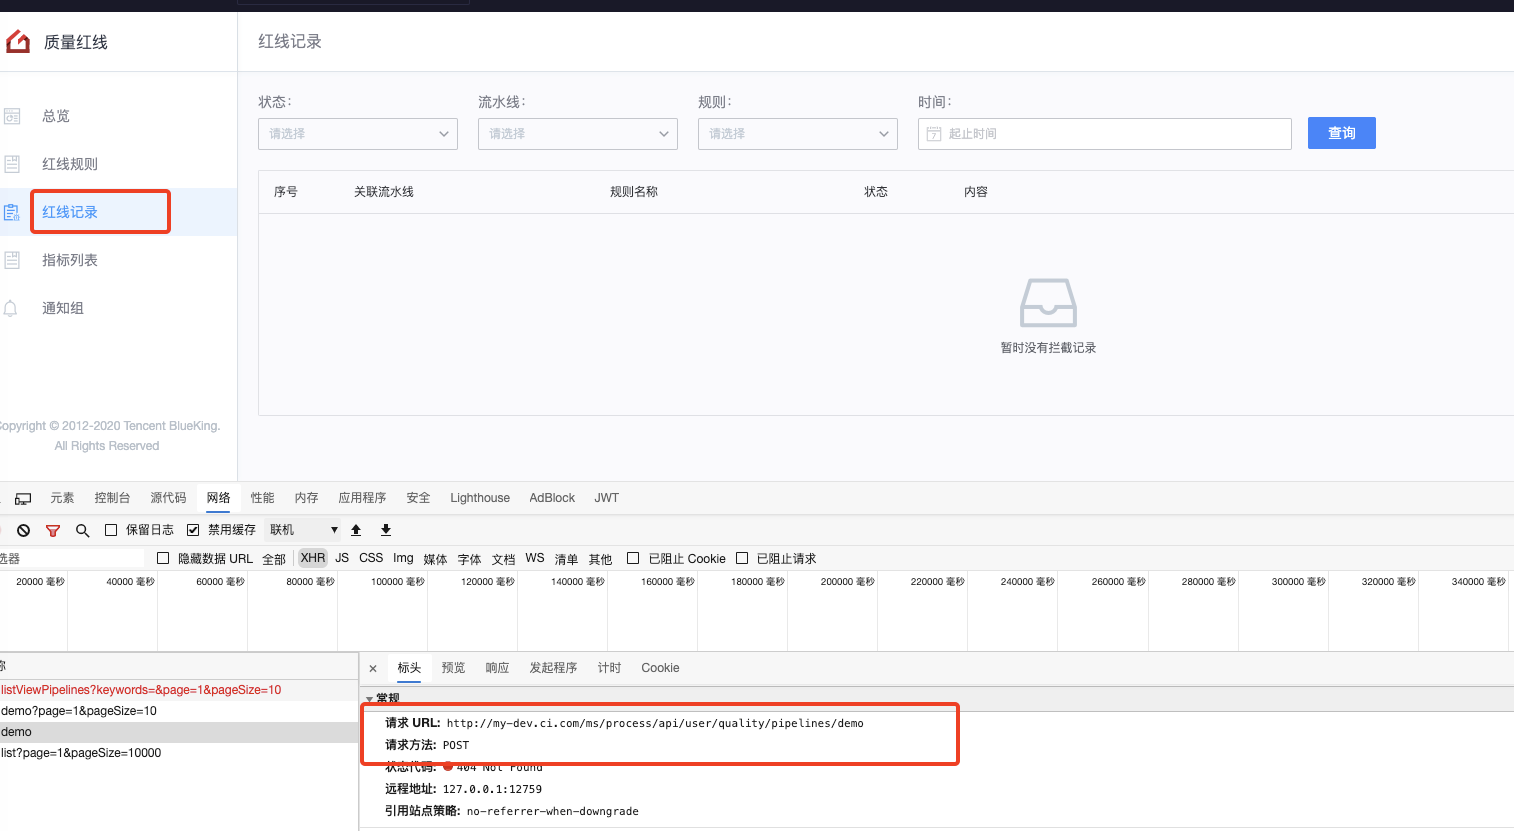Image resolution: width=1514 pixels, height=831 pixels.
Task: Close the request details panel
Action: click(373, 668)
